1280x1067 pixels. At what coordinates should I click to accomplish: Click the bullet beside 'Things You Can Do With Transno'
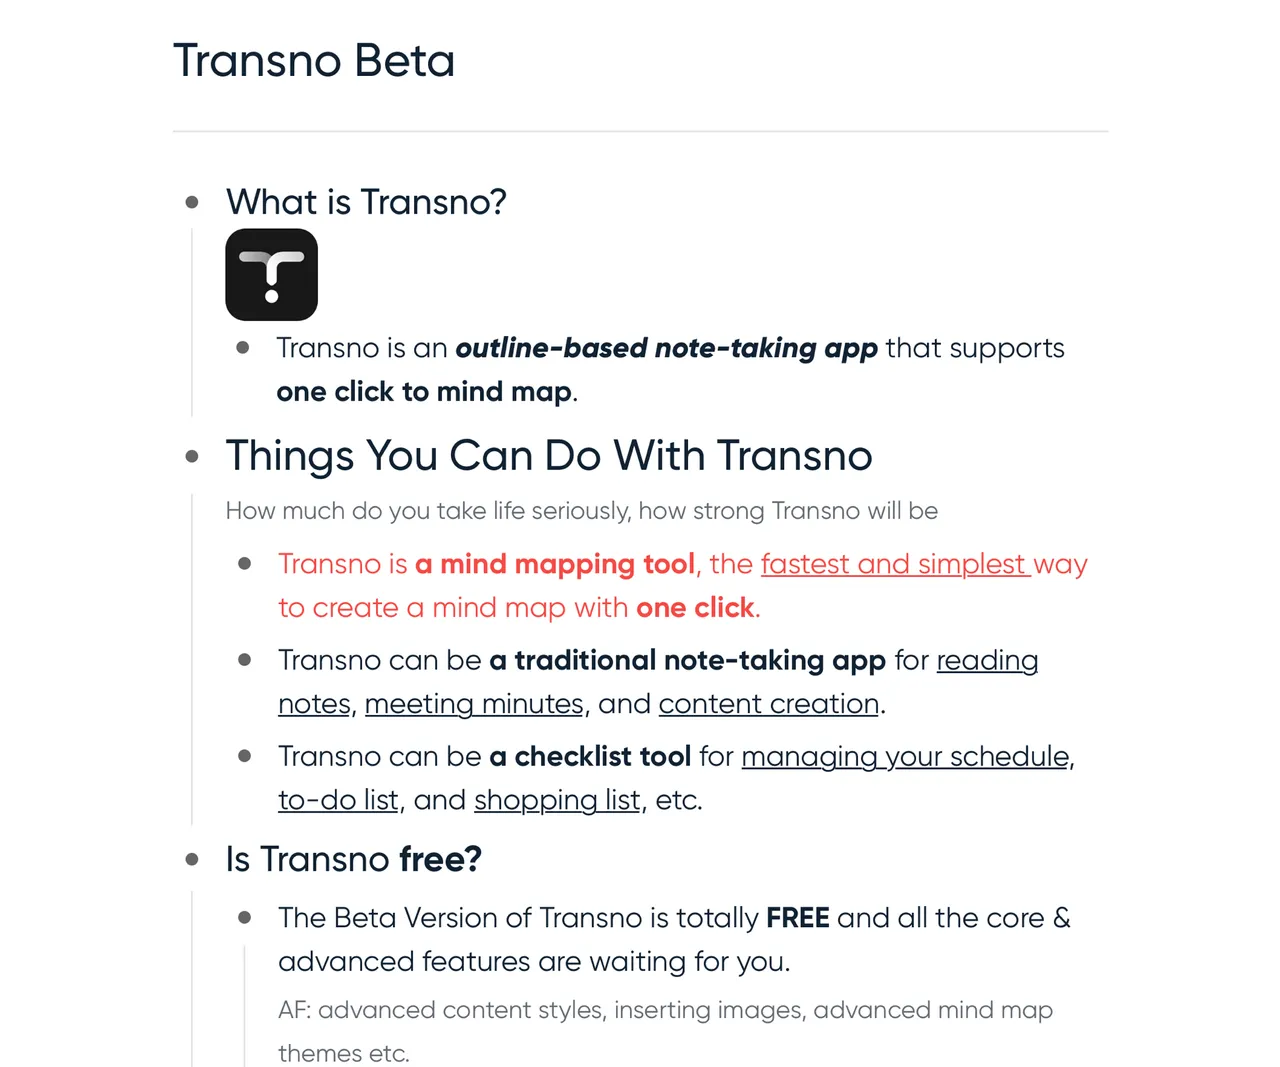coord(192,456)
